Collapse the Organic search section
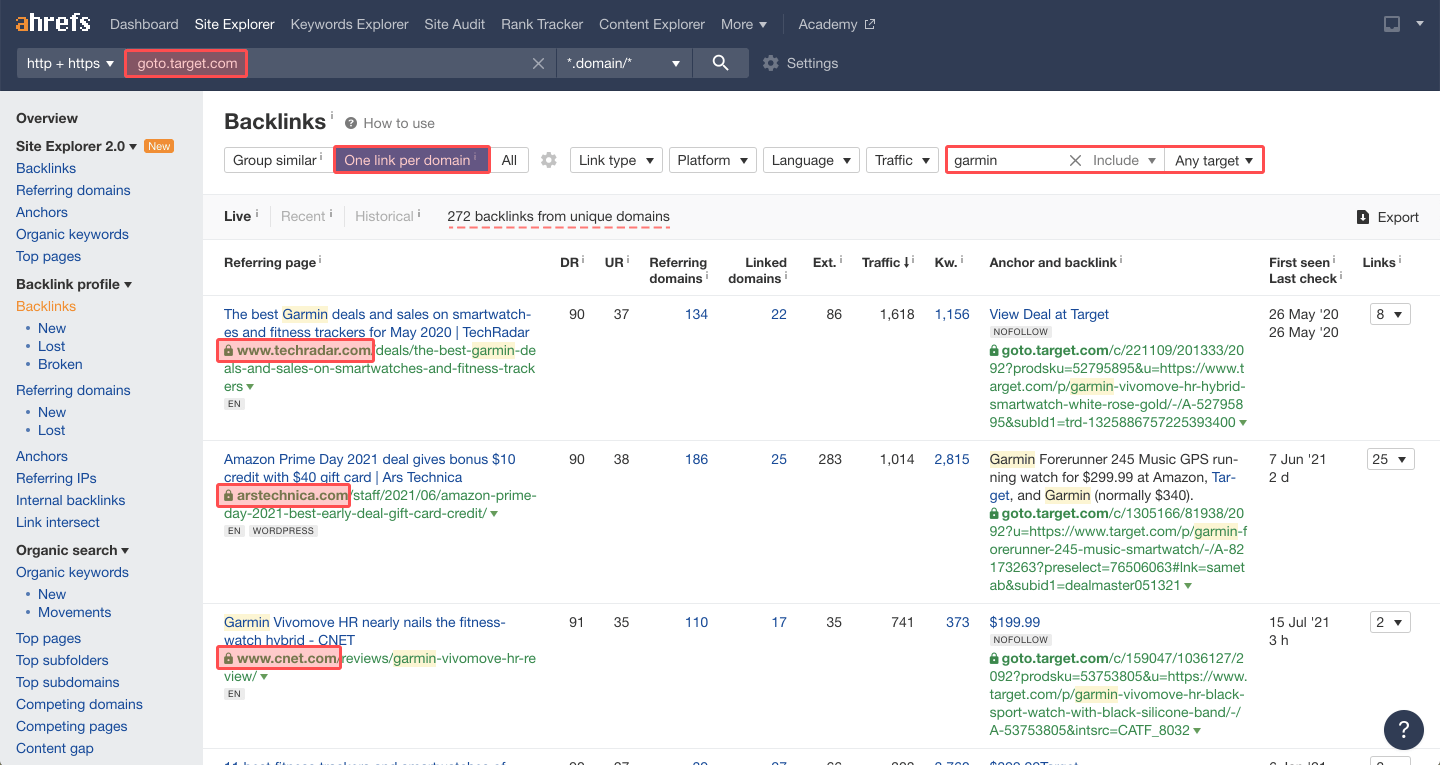Viewport: 1440px width, 765px height. coord(73,550)
